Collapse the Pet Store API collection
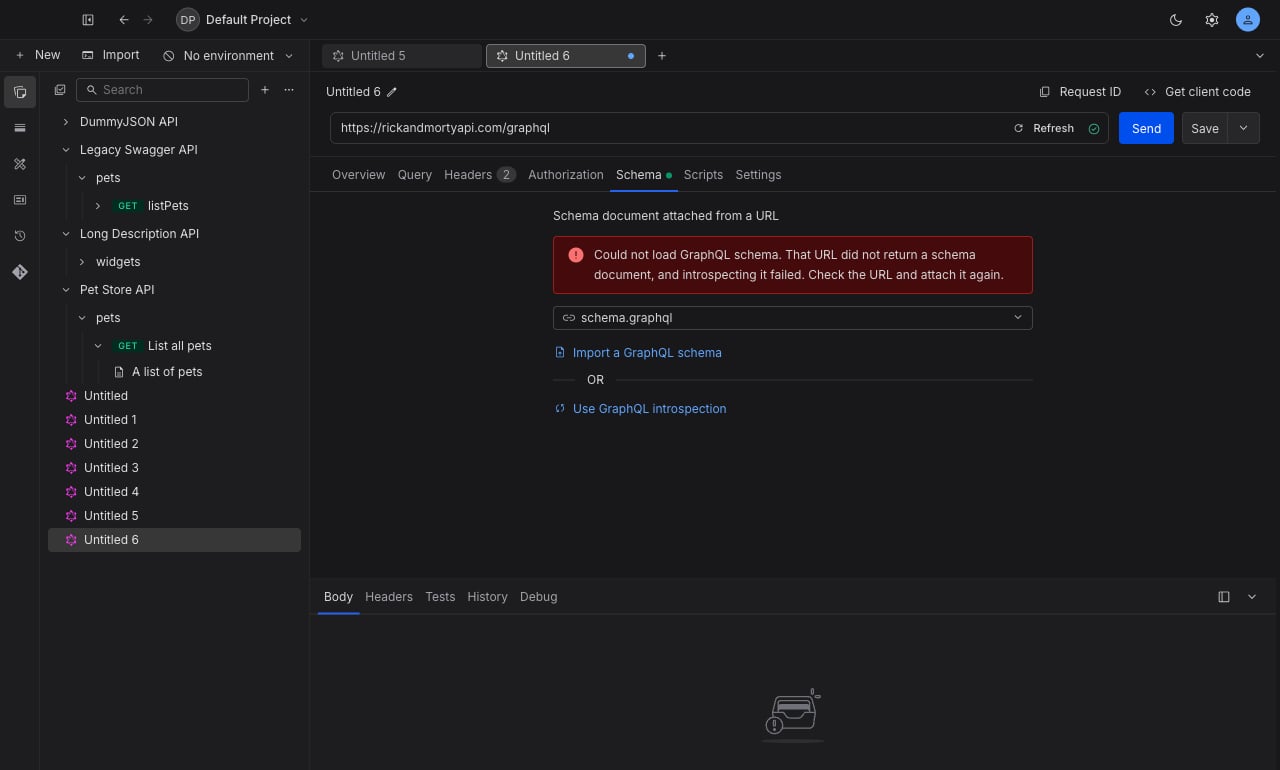 (66, 290)
